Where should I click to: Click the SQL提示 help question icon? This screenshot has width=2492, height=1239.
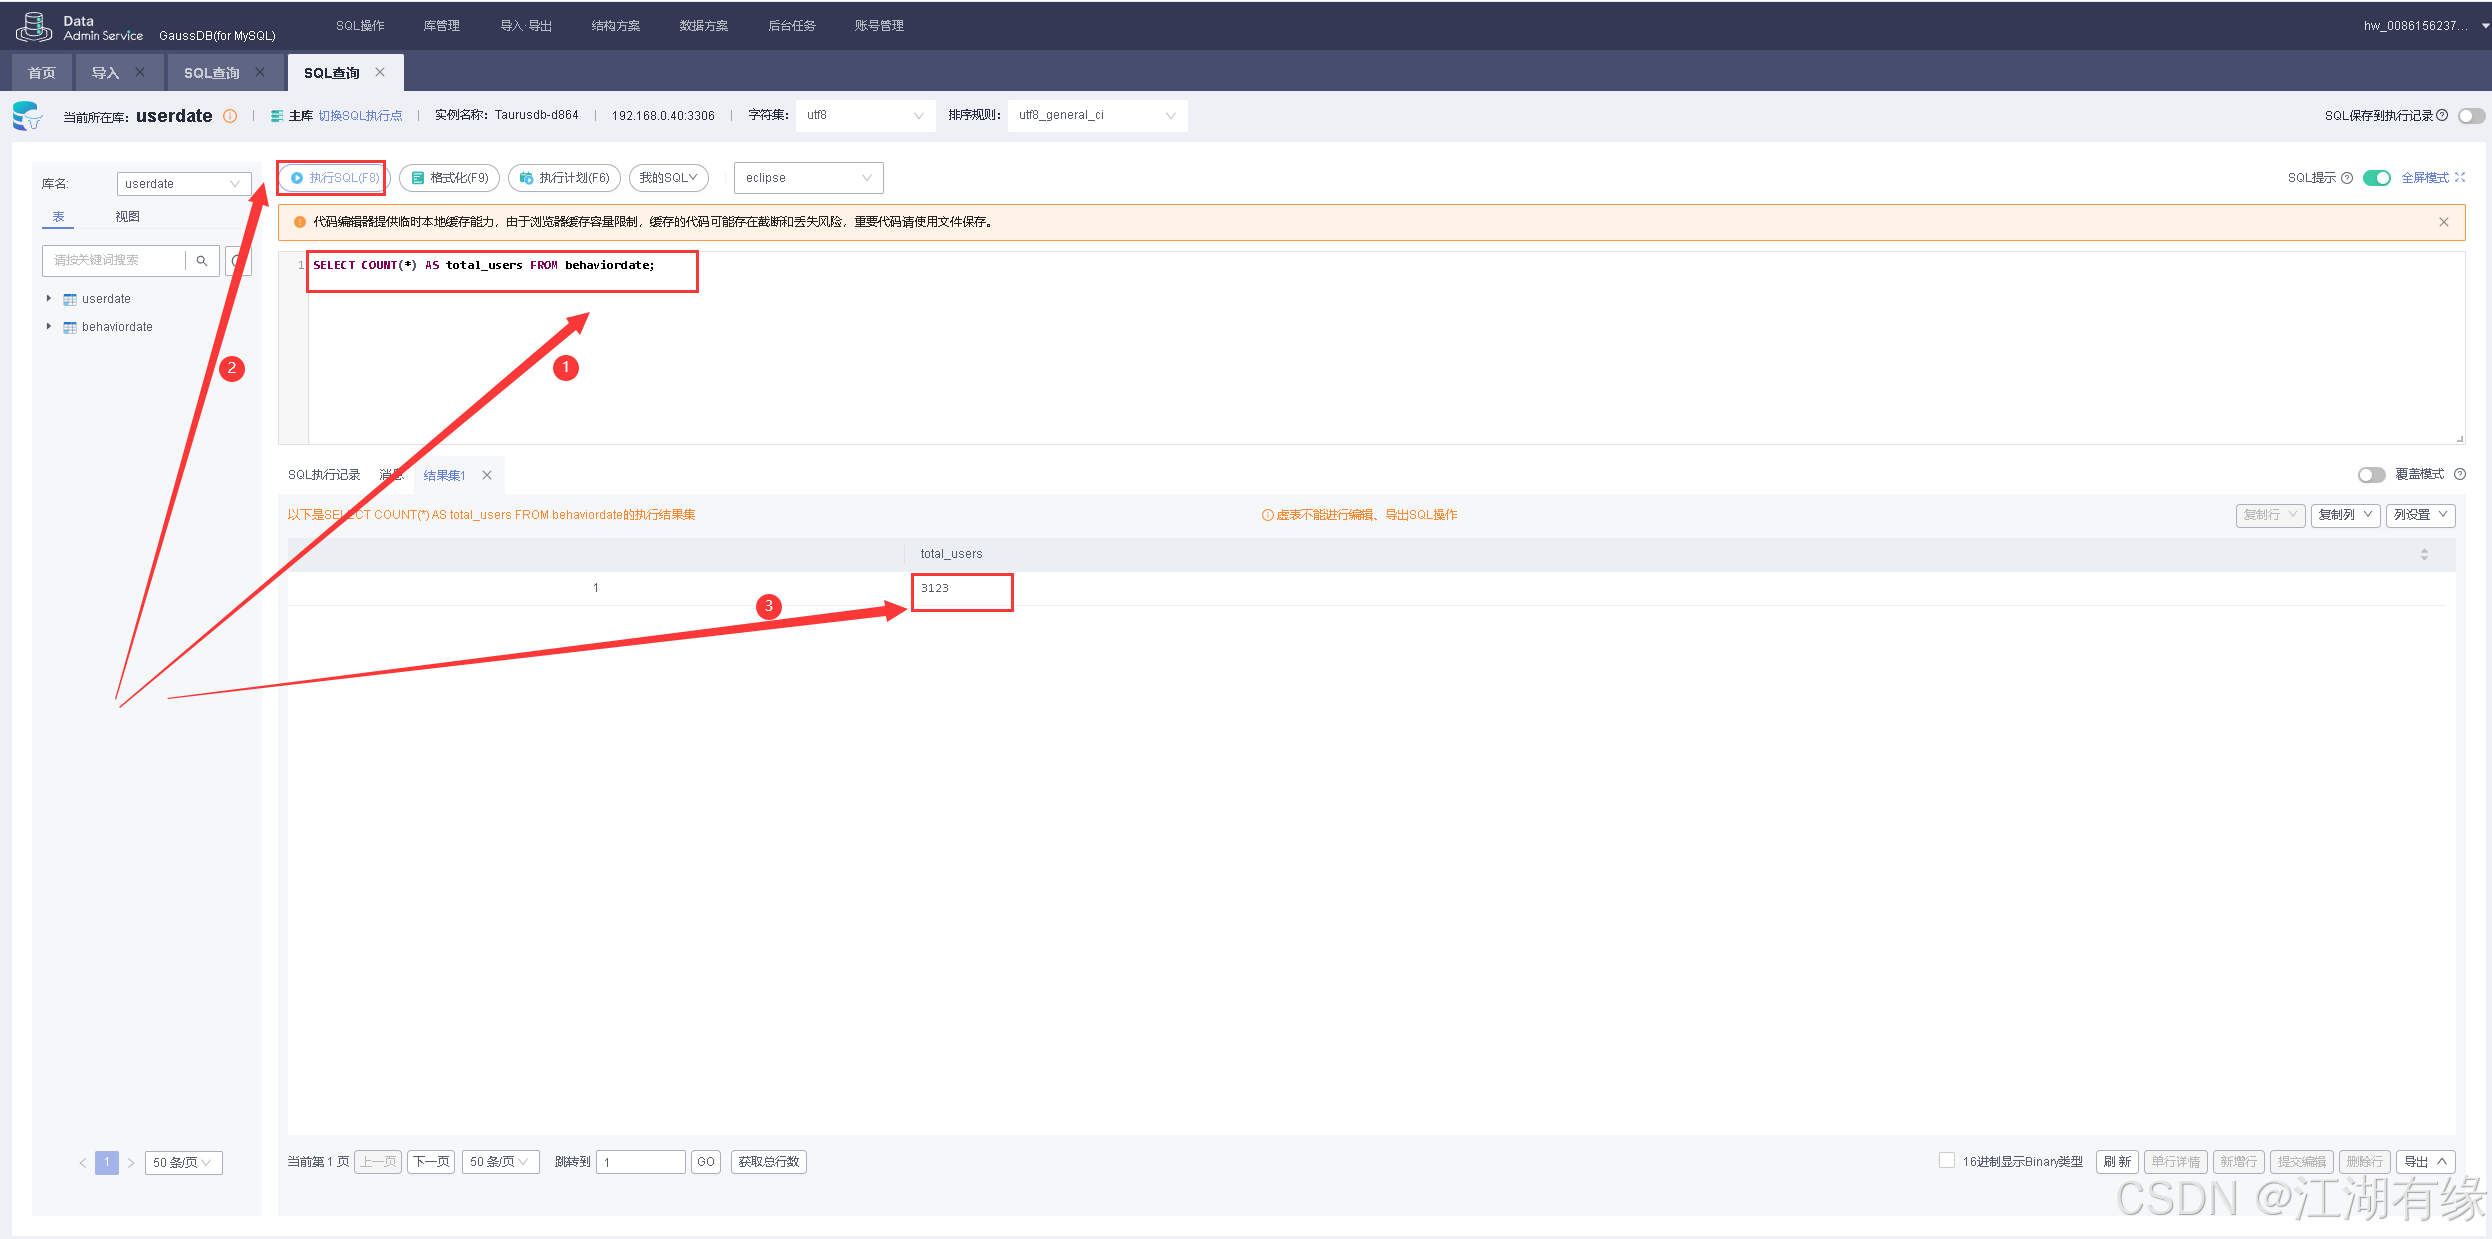coord(2347,178)
